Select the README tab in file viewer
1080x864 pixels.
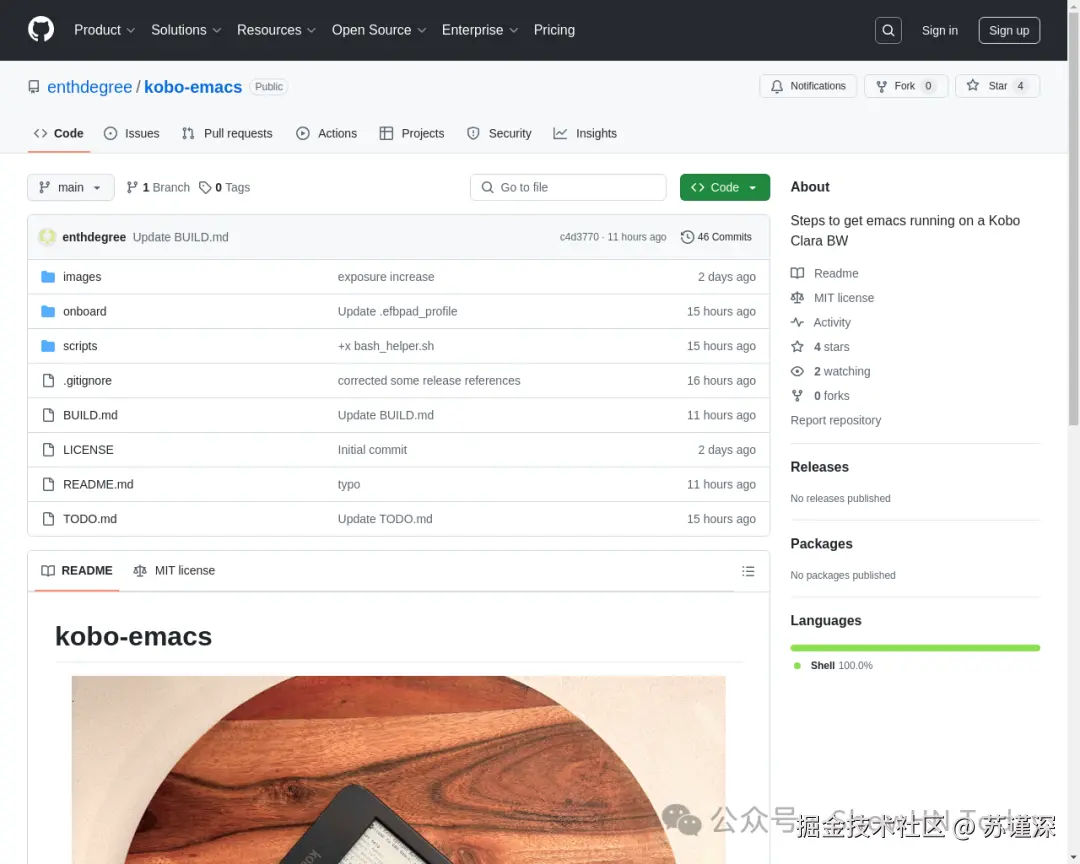(76, 570)
